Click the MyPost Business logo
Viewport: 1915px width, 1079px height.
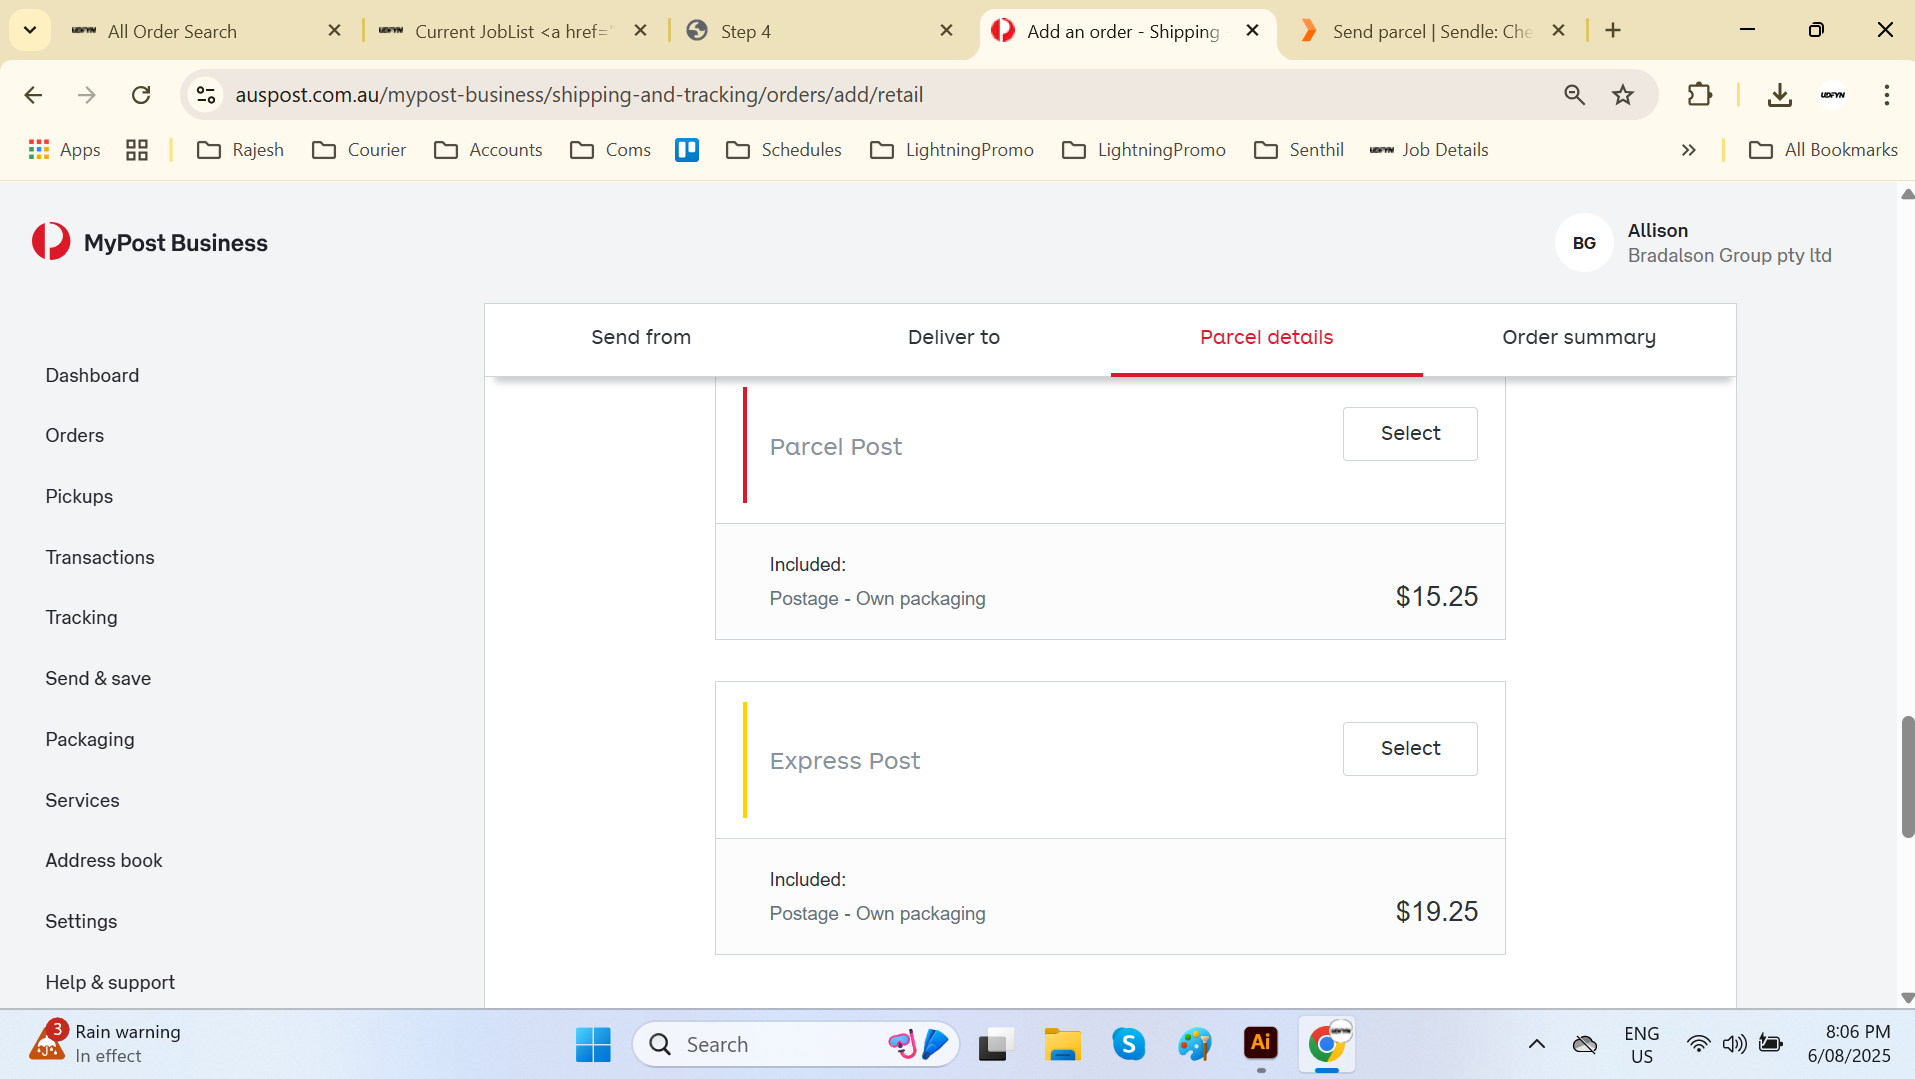coord(150,242)
